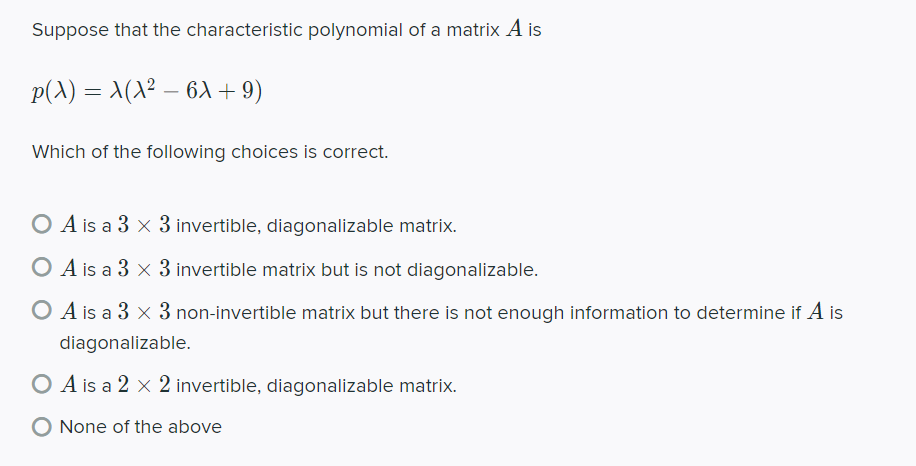916x466 pixels.
Task: Select the non-invertible, not enough information radio button
Action: tap(41, 310)
